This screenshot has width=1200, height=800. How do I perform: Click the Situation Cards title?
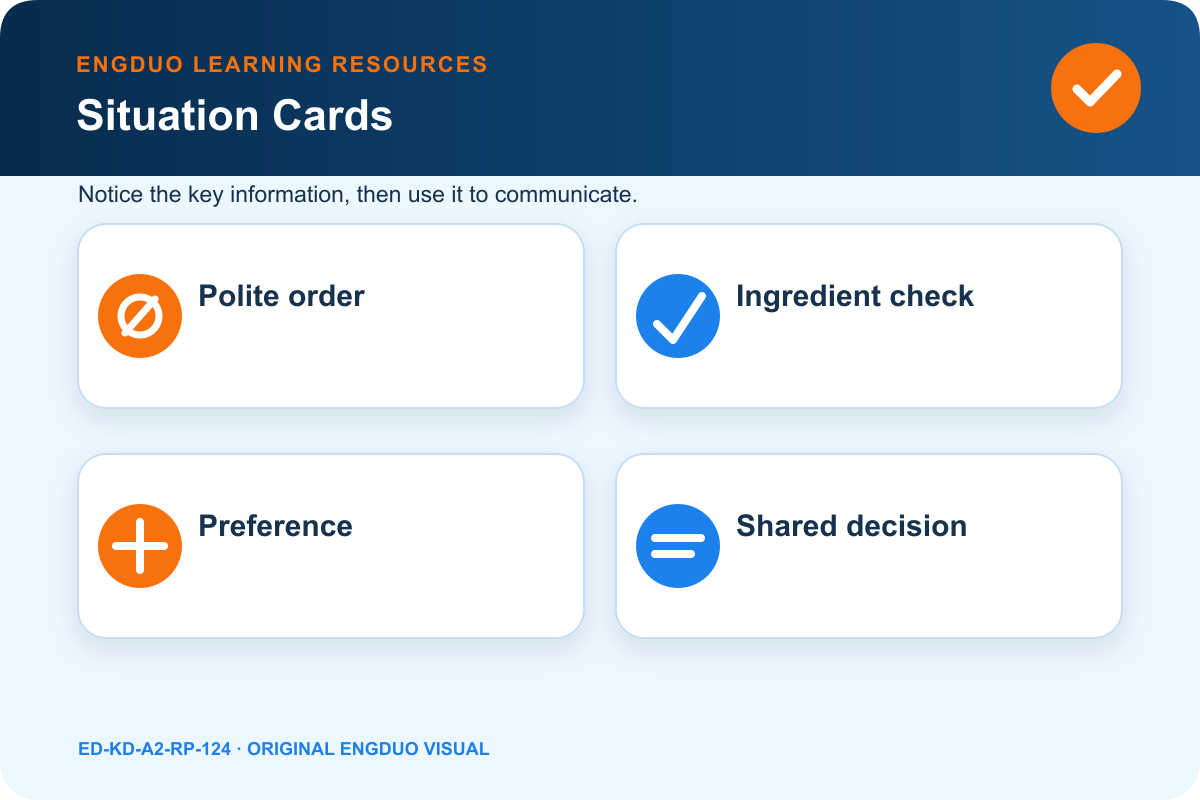235,116
